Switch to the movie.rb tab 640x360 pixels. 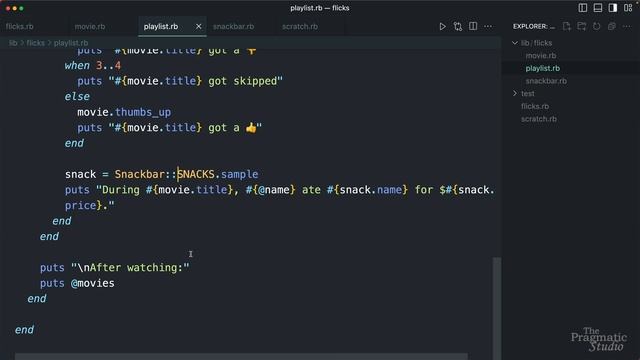point(90,27)
